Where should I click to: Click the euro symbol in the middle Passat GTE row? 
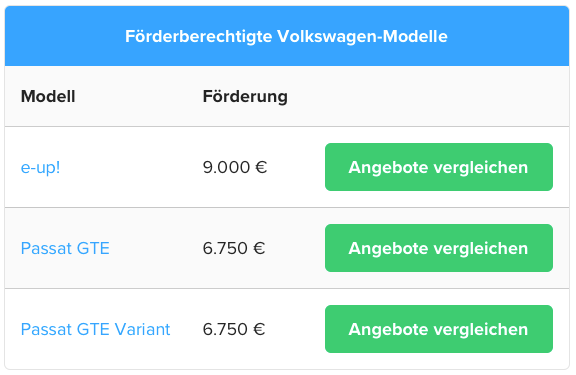click(x=259, y=248)
